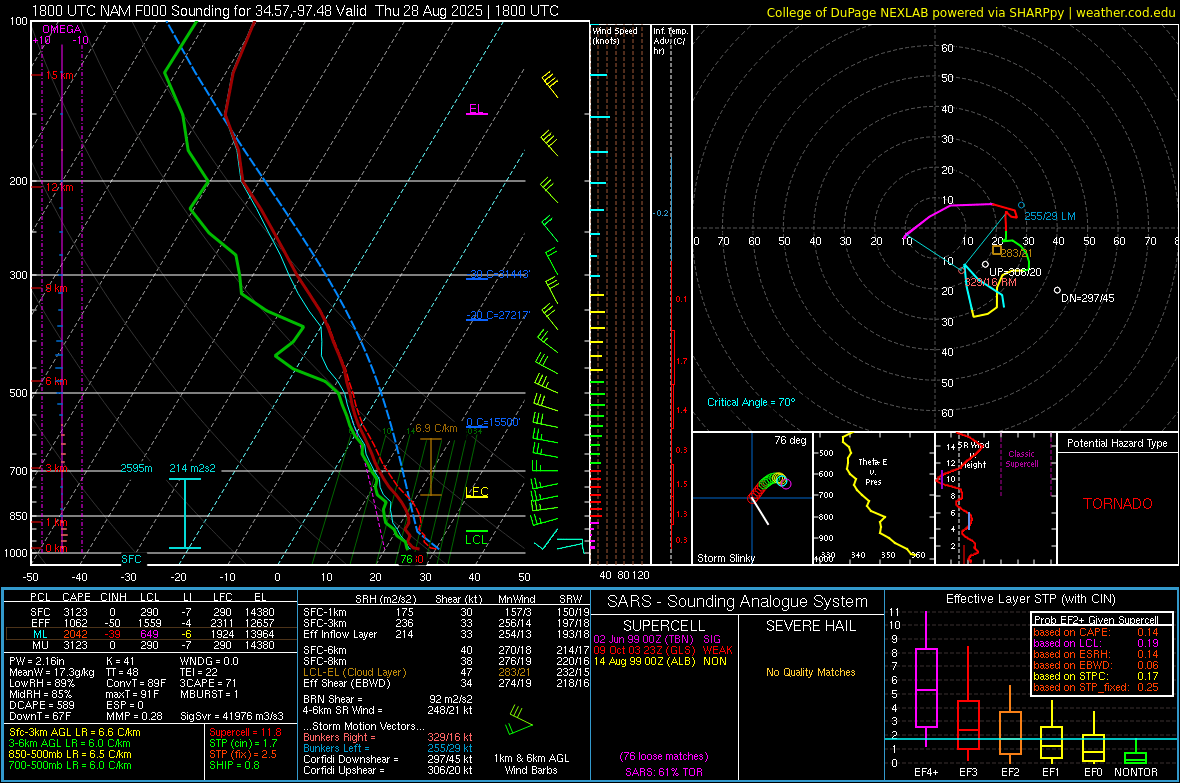This screenshot has width=1180, height=783.
Task: Select the SFC-1km shear row
Action: [446, 612]
